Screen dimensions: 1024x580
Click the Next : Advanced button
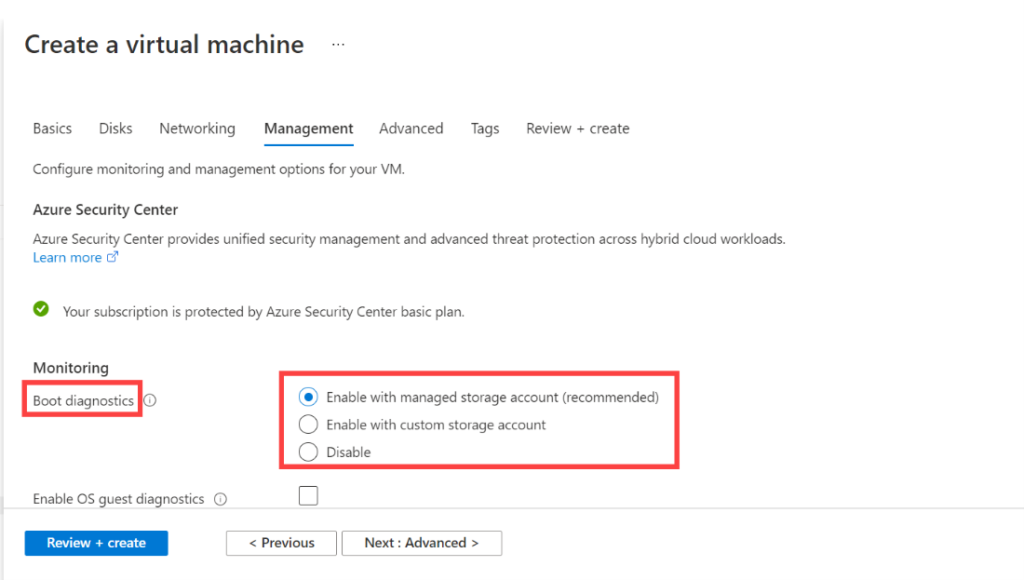421,543
